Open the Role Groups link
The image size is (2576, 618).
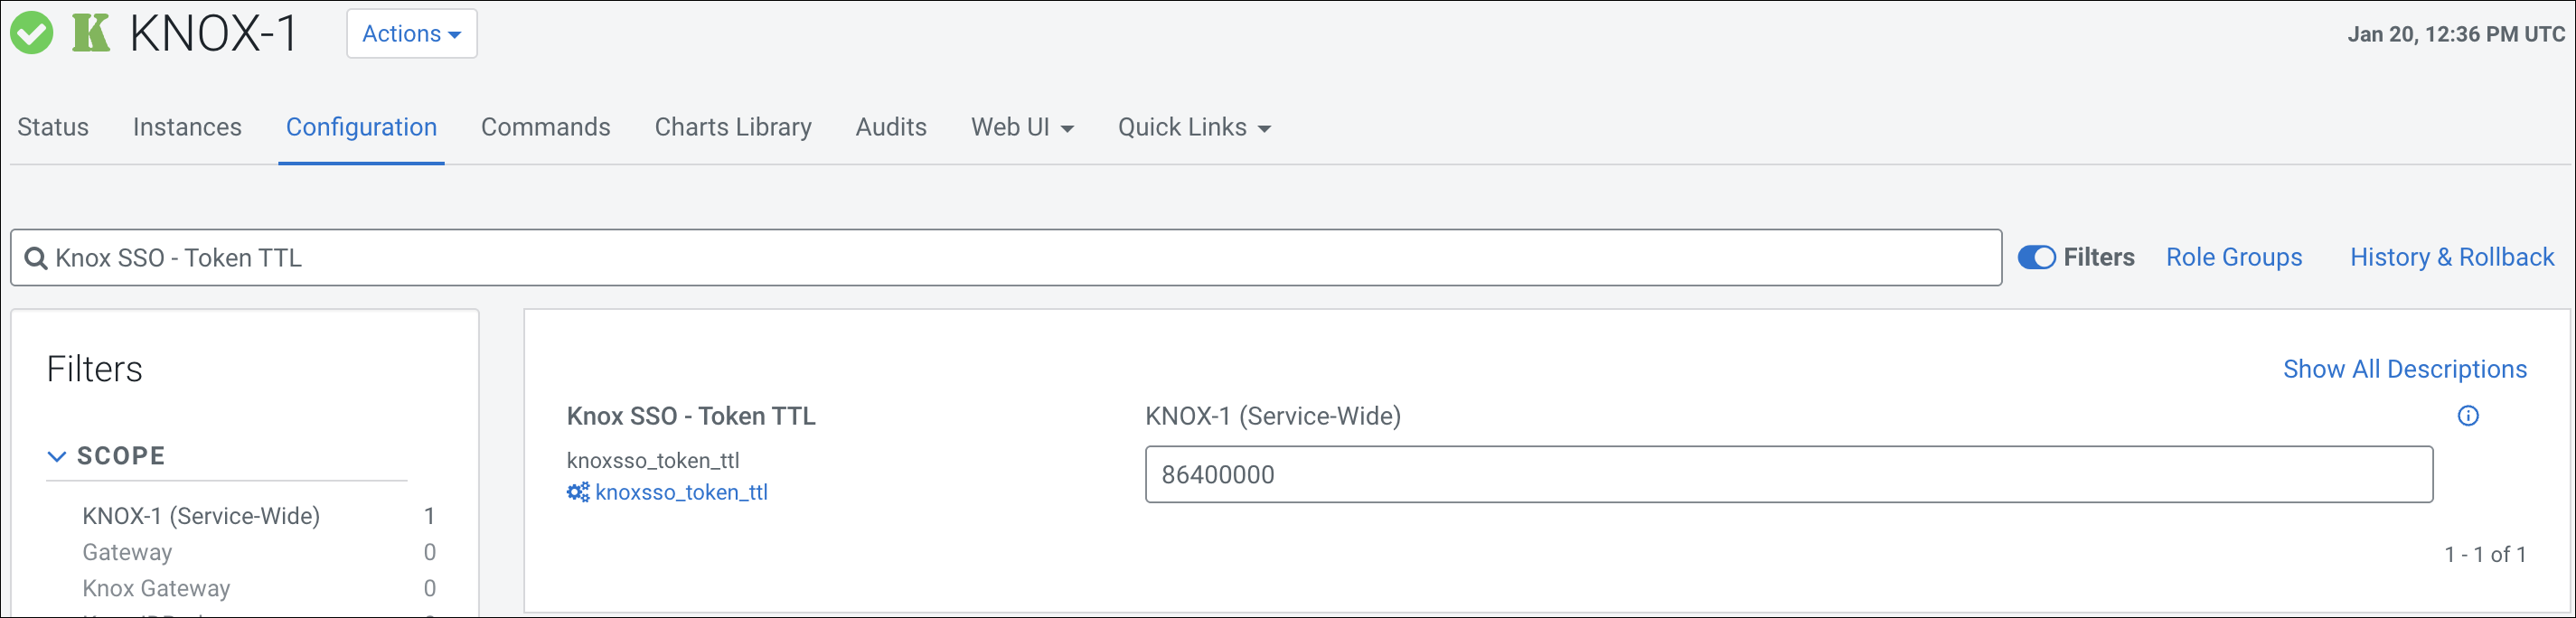click(2233, 258)
